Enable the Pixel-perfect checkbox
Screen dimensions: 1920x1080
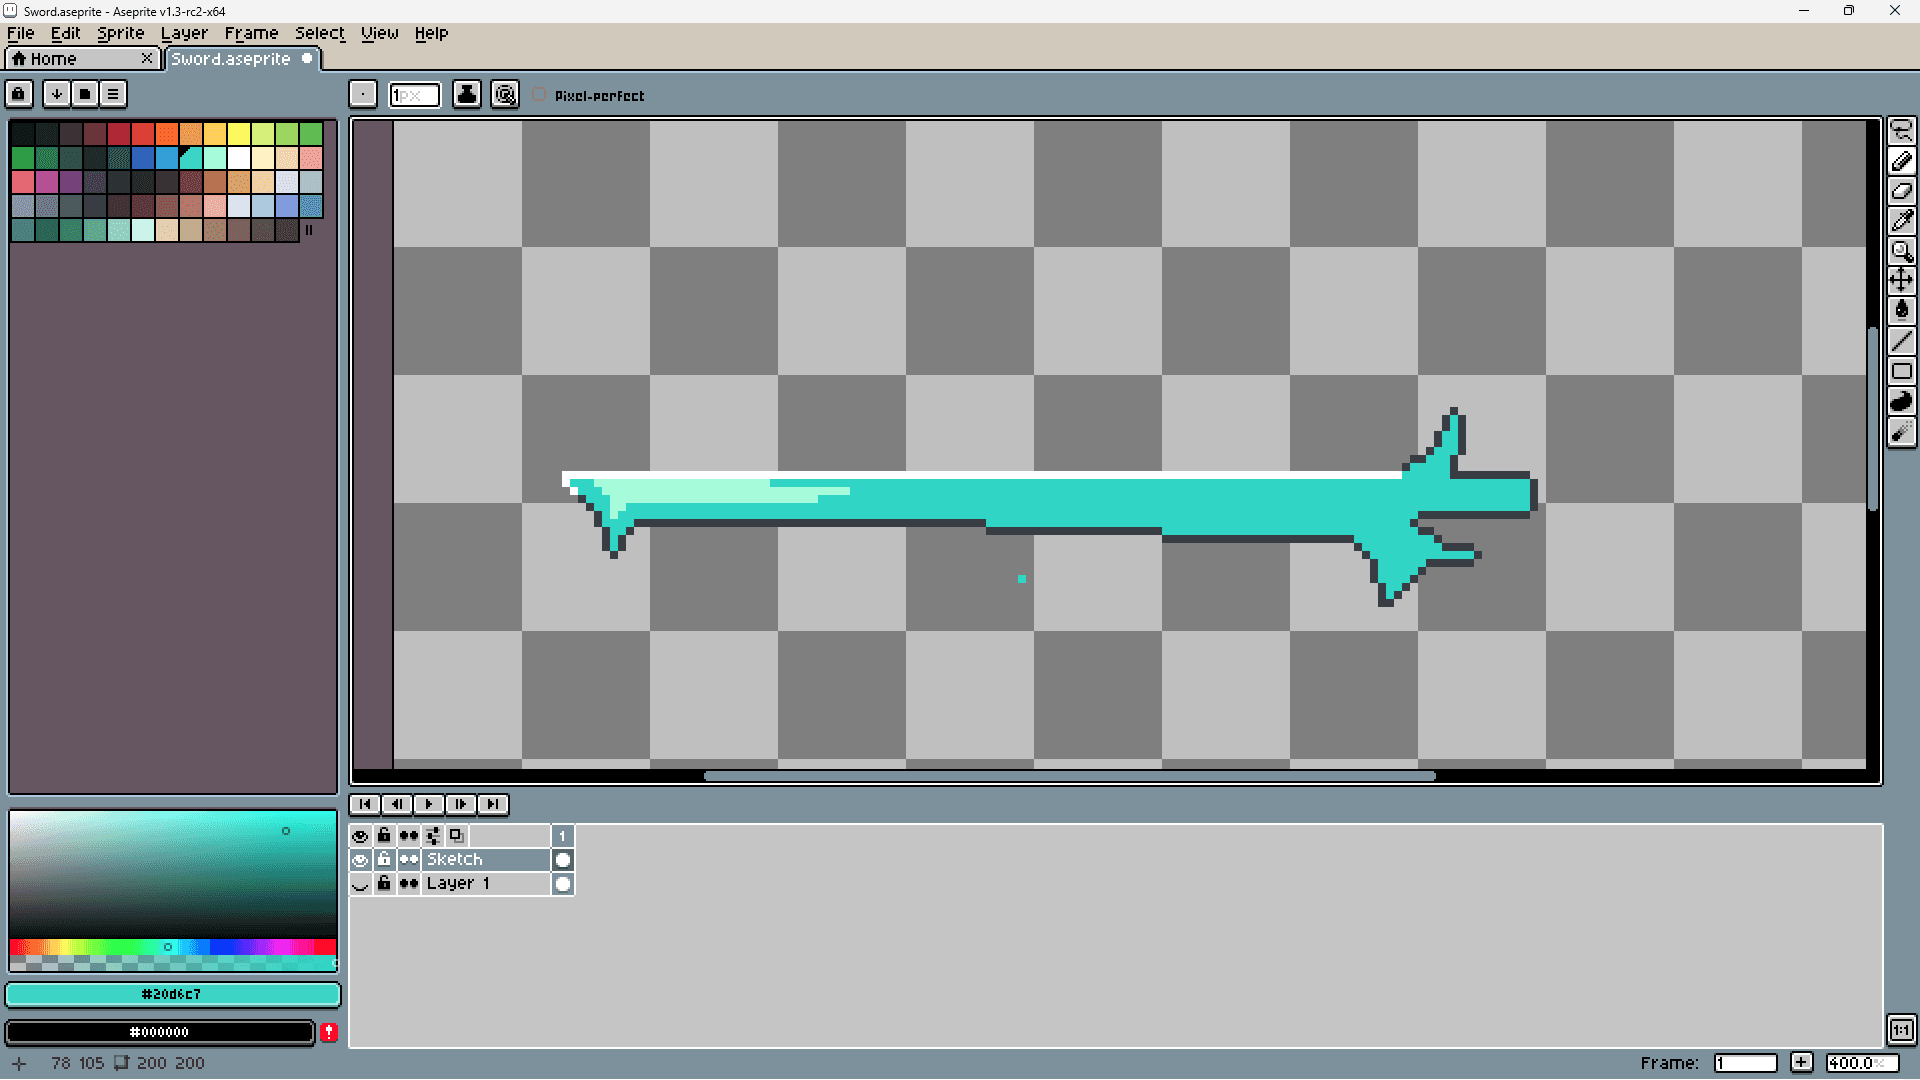[540, 95]
